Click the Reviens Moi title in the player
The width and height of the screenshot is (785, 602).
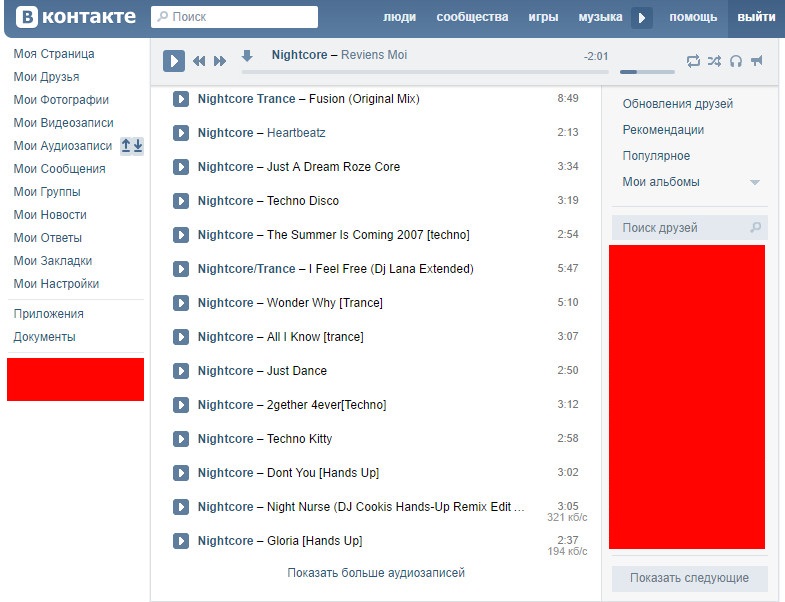coord(374,55)
